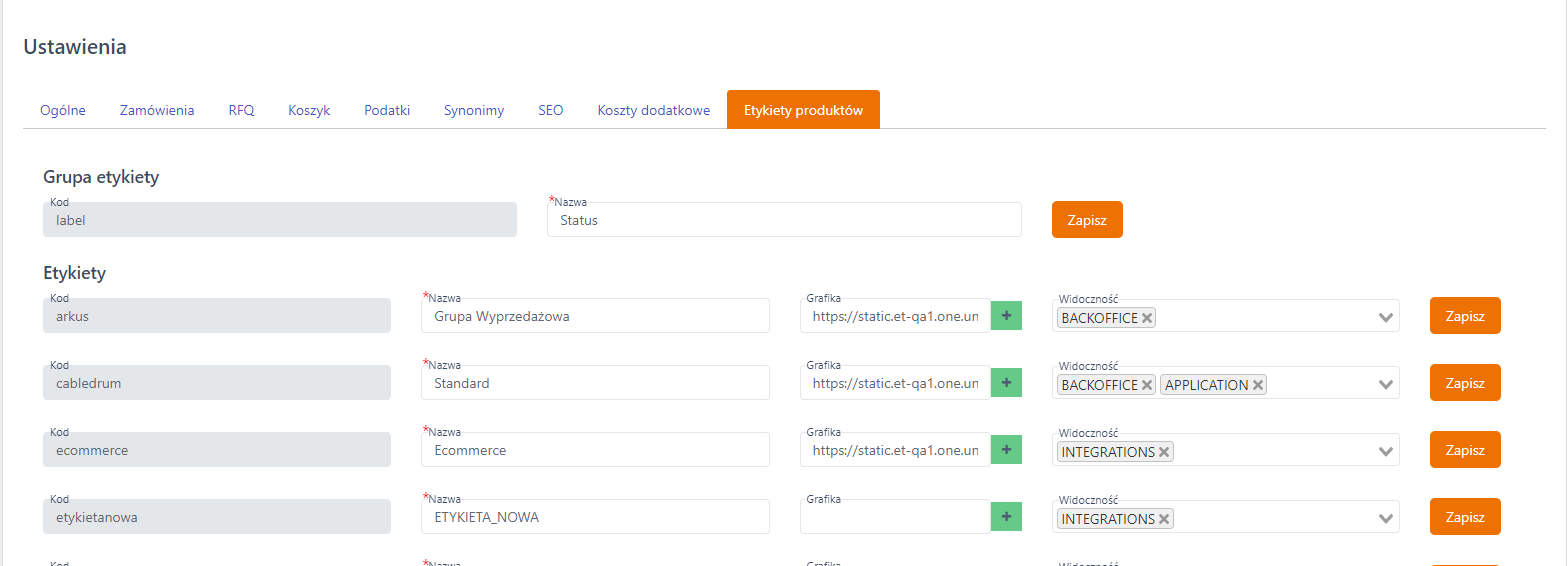Remove INTEGRATIONS tag from etykietanowa row
The width and height of the screenshot is (1567, 566).
coord(1164,519)
